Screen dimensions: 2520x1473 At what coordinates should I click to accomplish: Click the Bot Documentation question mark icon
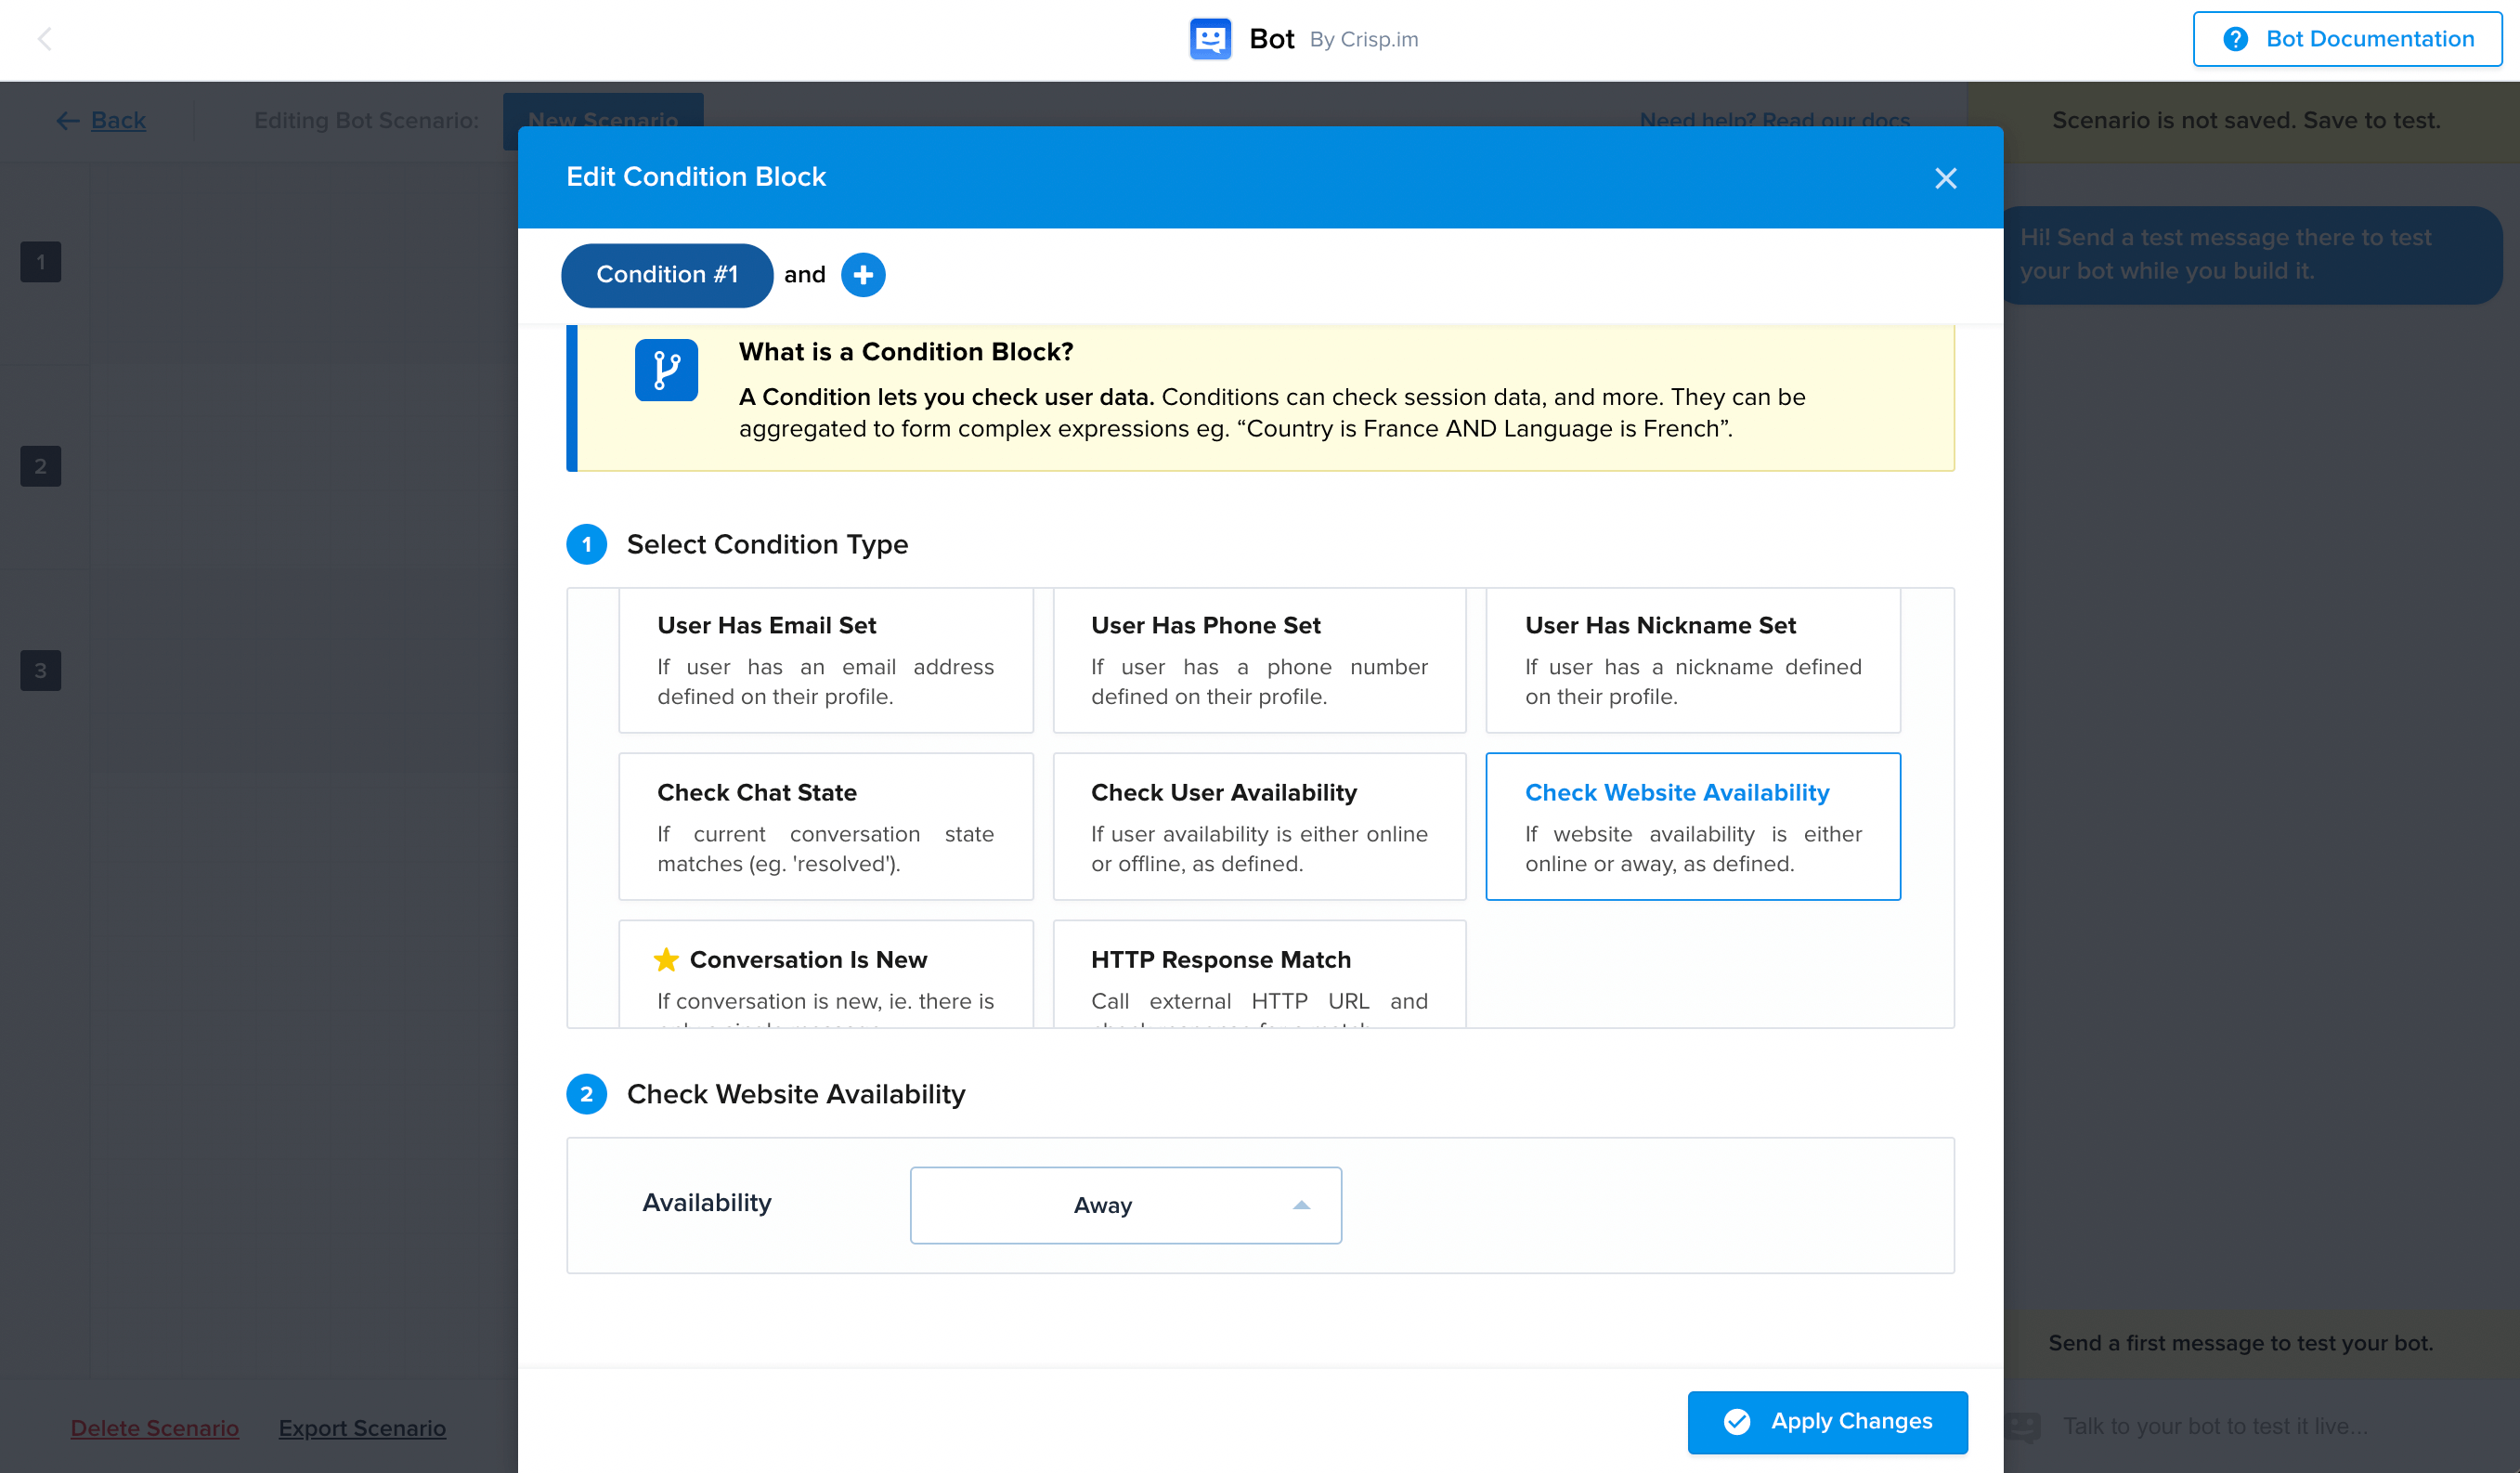pyautogui.click(x=2236, y=39)
